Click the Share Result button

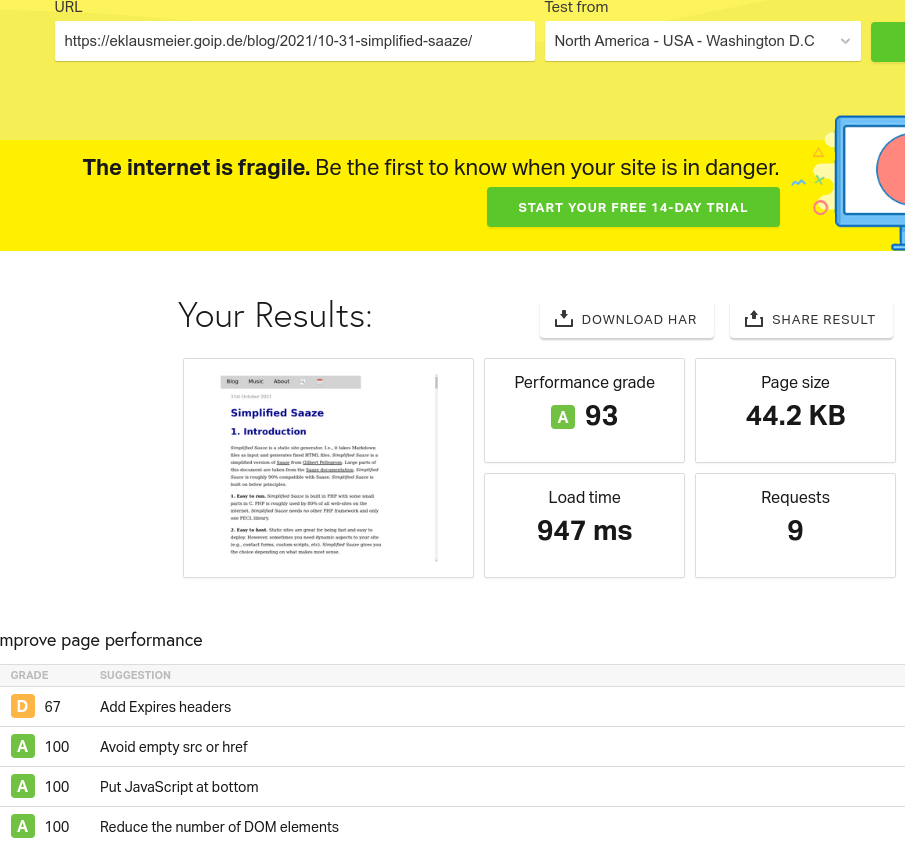pyautogui.click(x=811, y=320)
